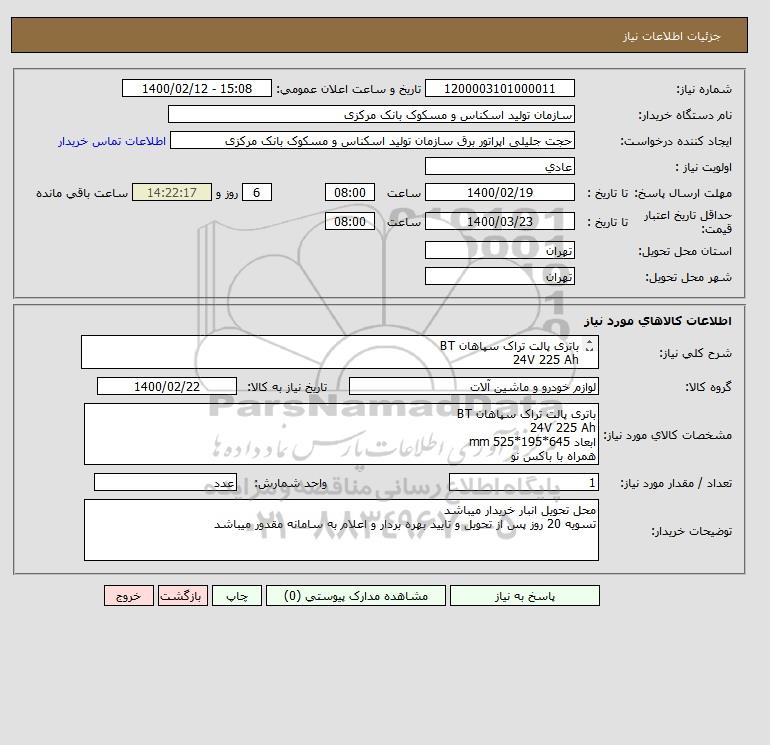Click the 'مهلت ارسال پاسخ:' label

click(x=683, y=193)
